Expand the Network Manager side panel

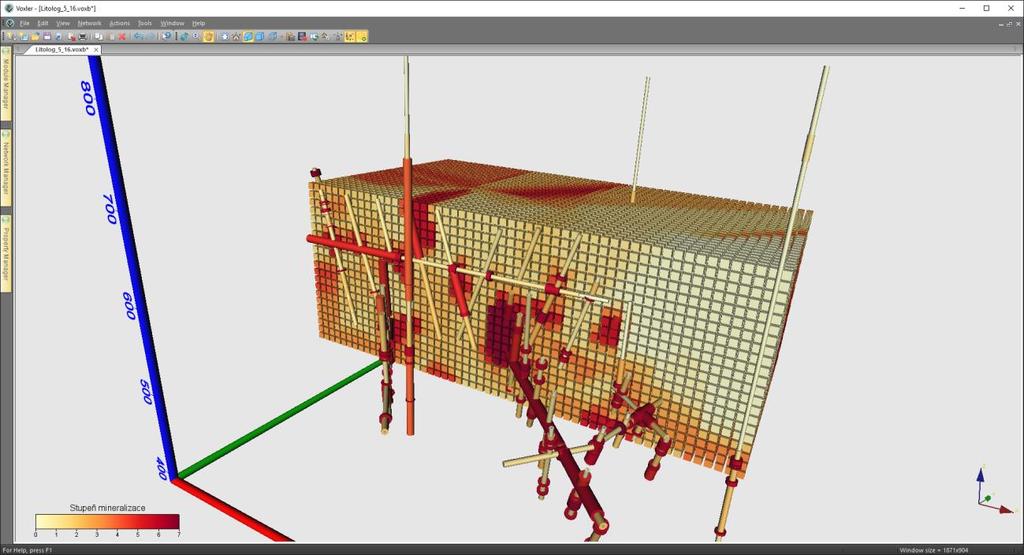click(6, 167)
